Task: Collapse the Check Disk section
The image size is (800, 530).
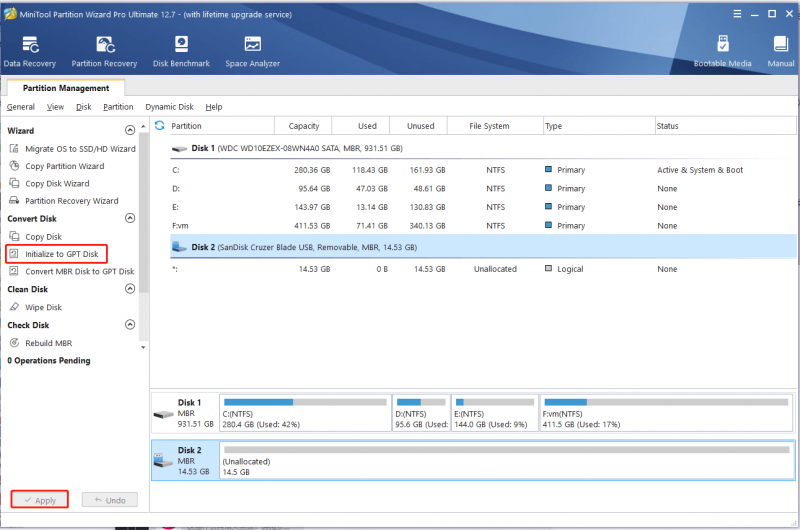Action: [x=130, y=324]
